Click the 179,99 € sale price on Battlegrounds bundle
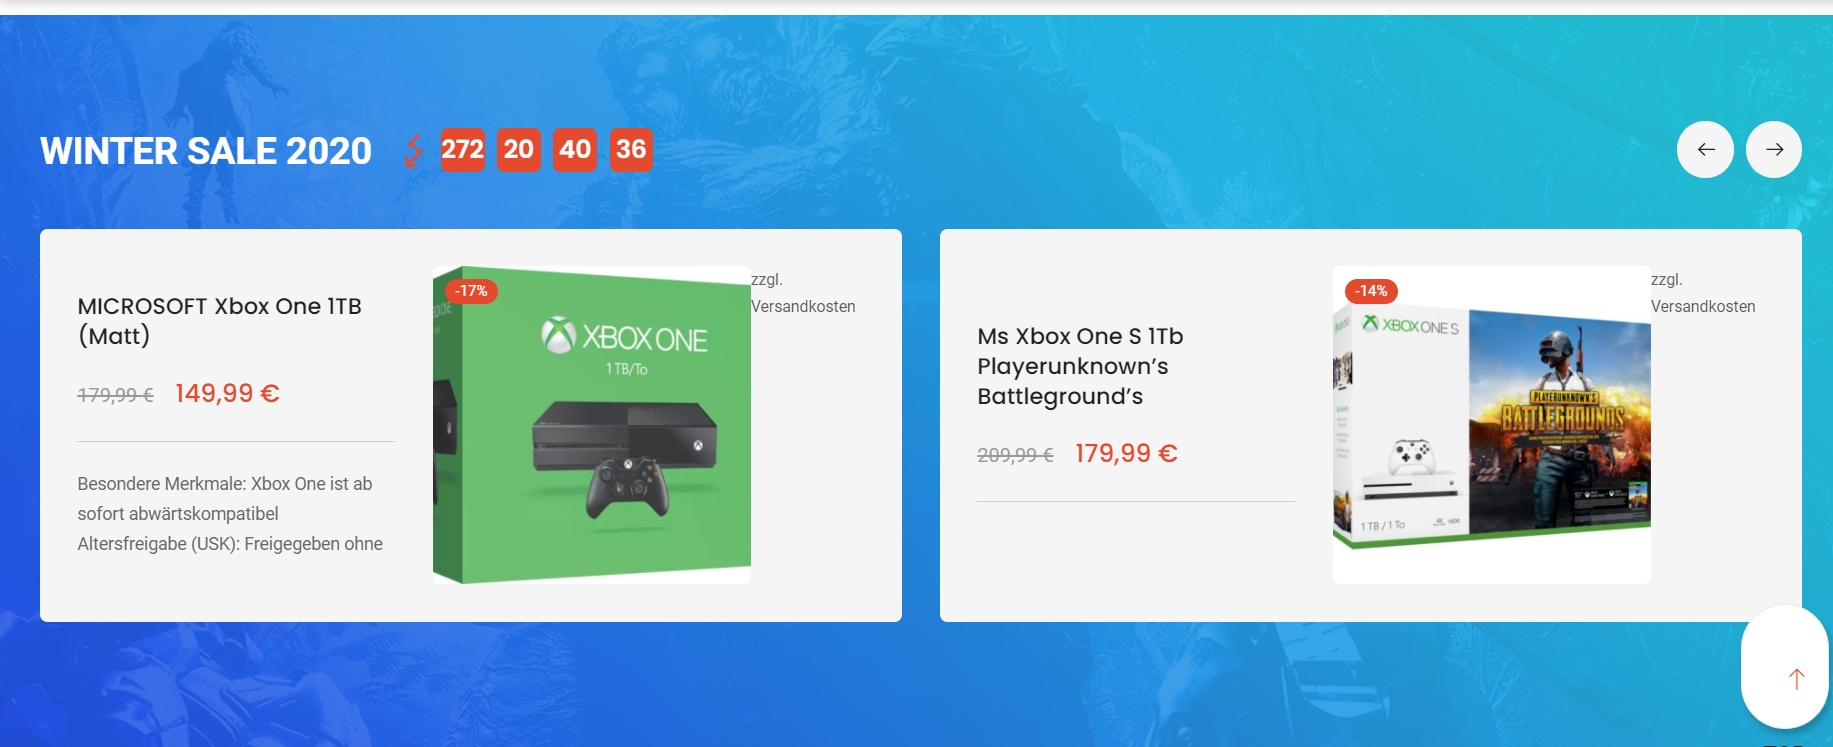The width and height of the screenshot is (1833, 747). [1126, 453]
